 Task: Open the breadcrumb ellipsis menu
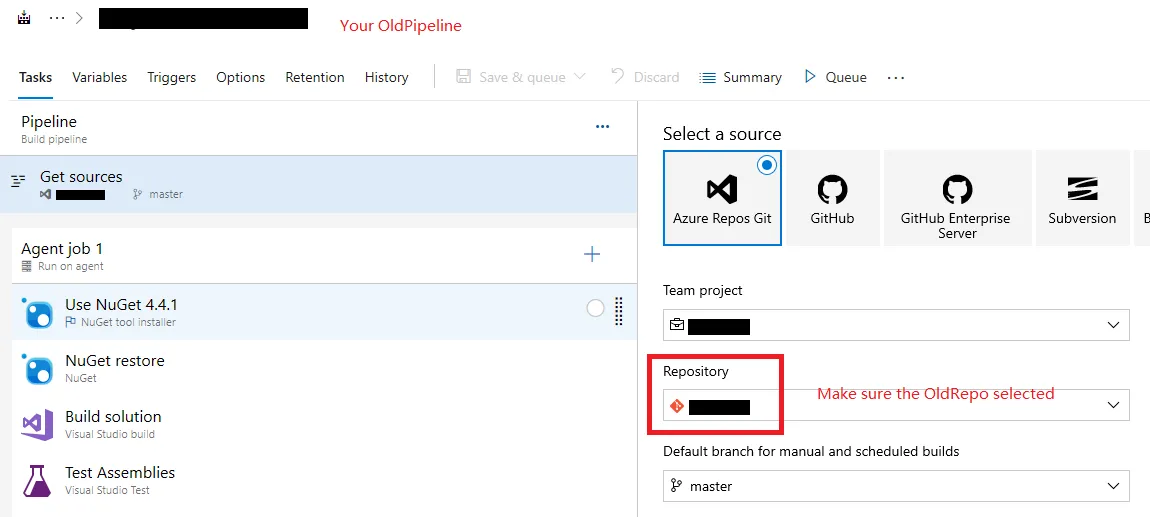pos(56,18)
